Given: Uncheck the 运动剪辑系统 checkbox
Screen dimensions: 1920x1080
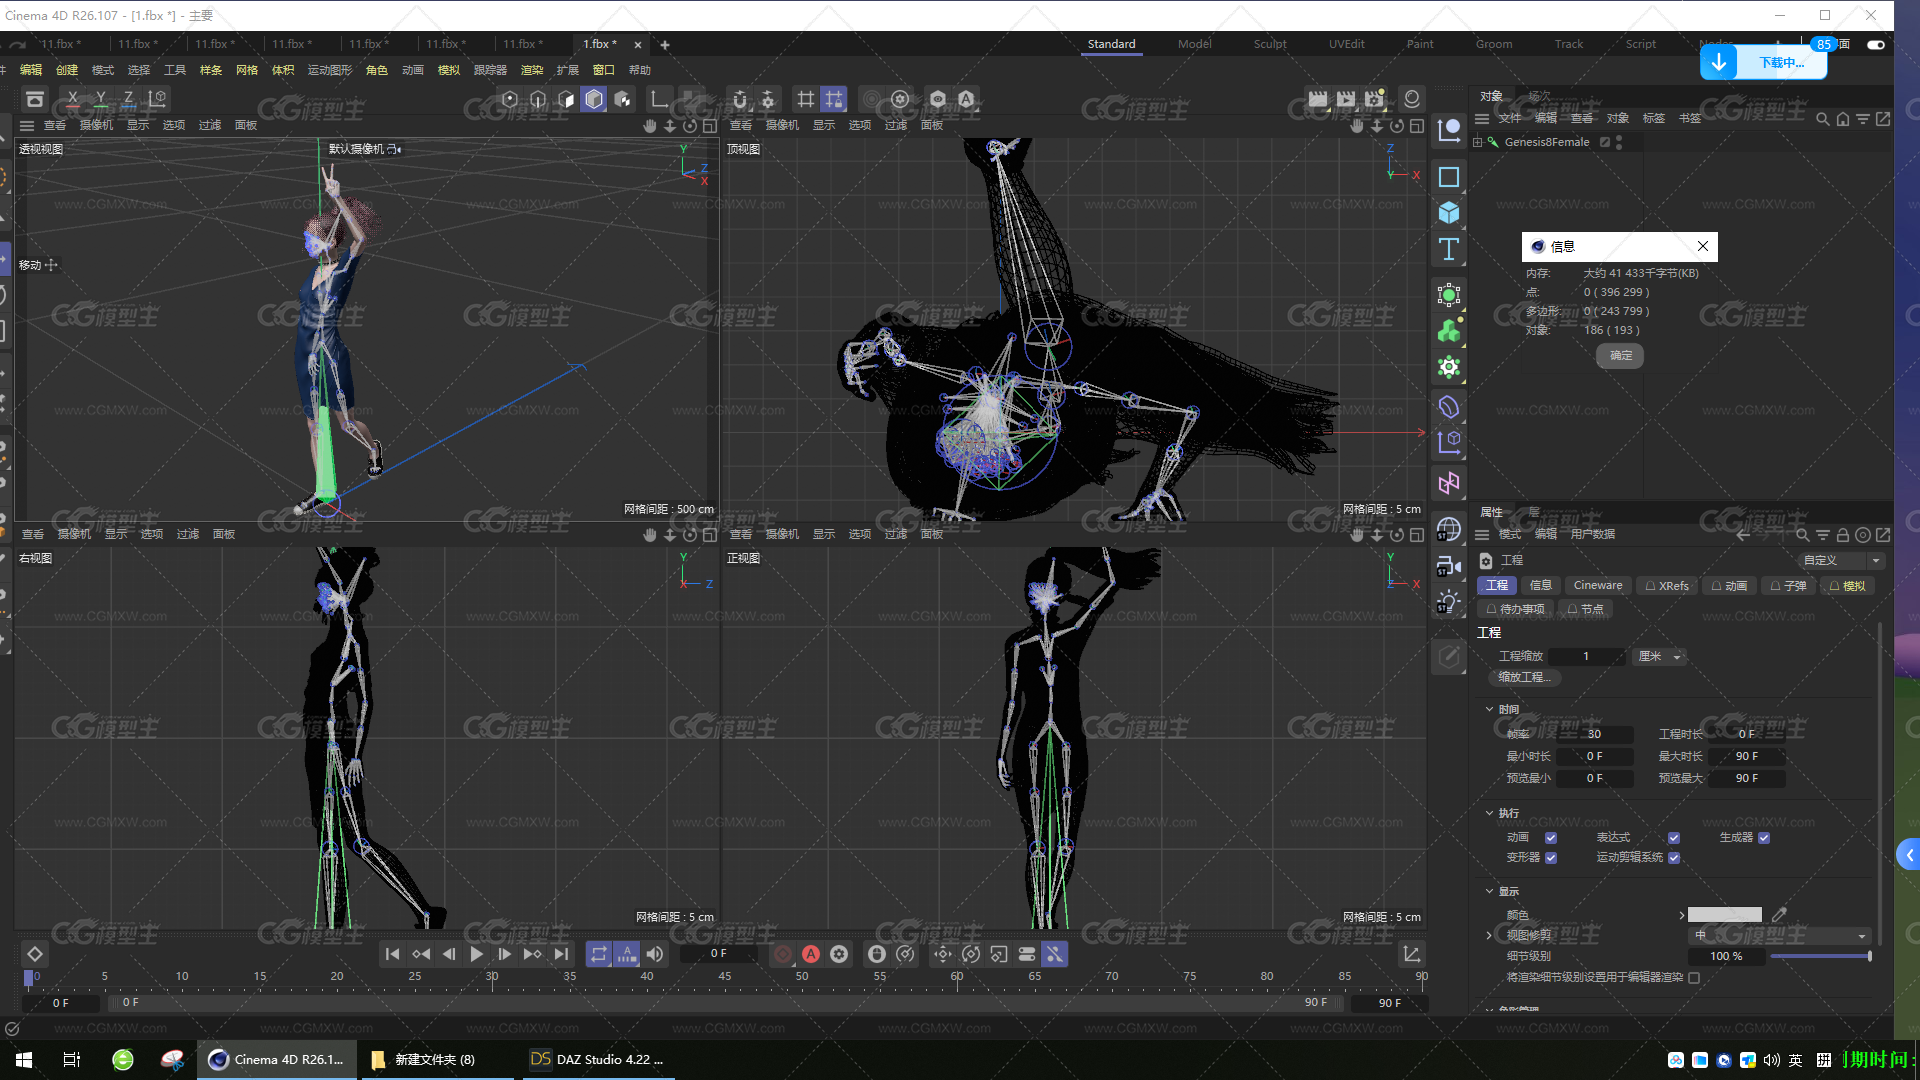Looking at the screenshot, I should 1674,858.
